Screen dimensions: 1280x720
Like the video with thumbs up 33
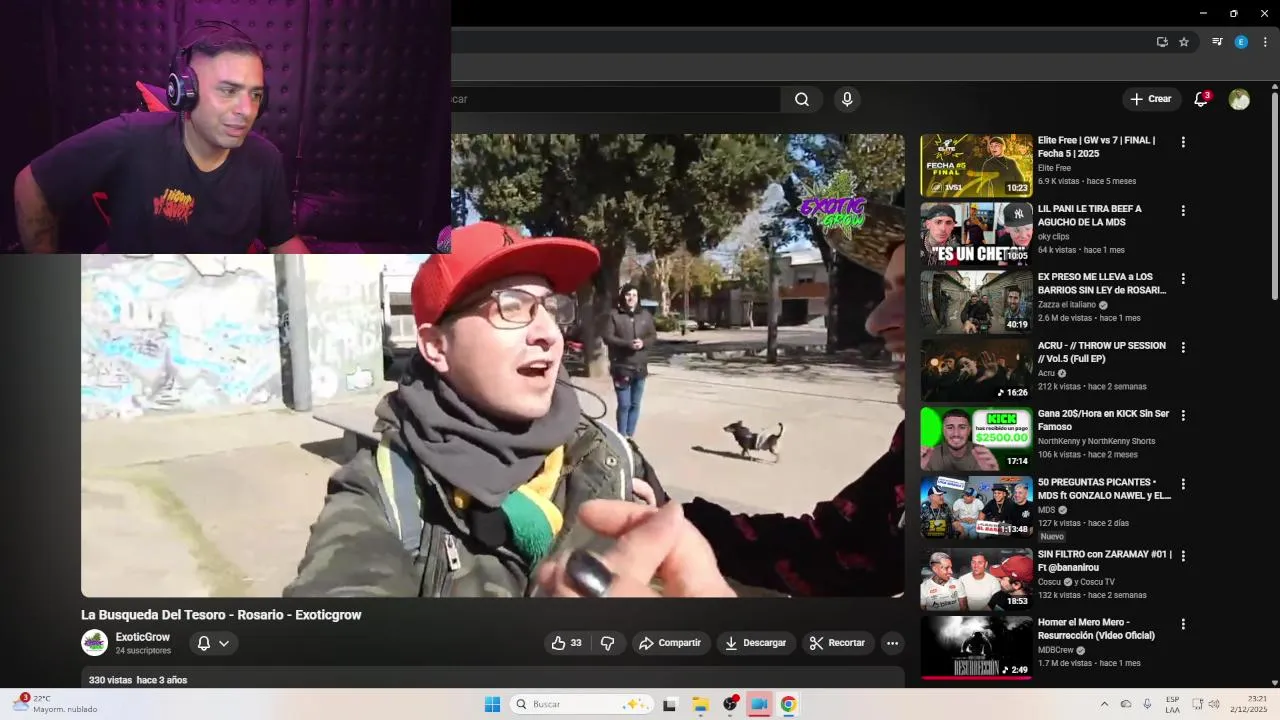point(566,643)
